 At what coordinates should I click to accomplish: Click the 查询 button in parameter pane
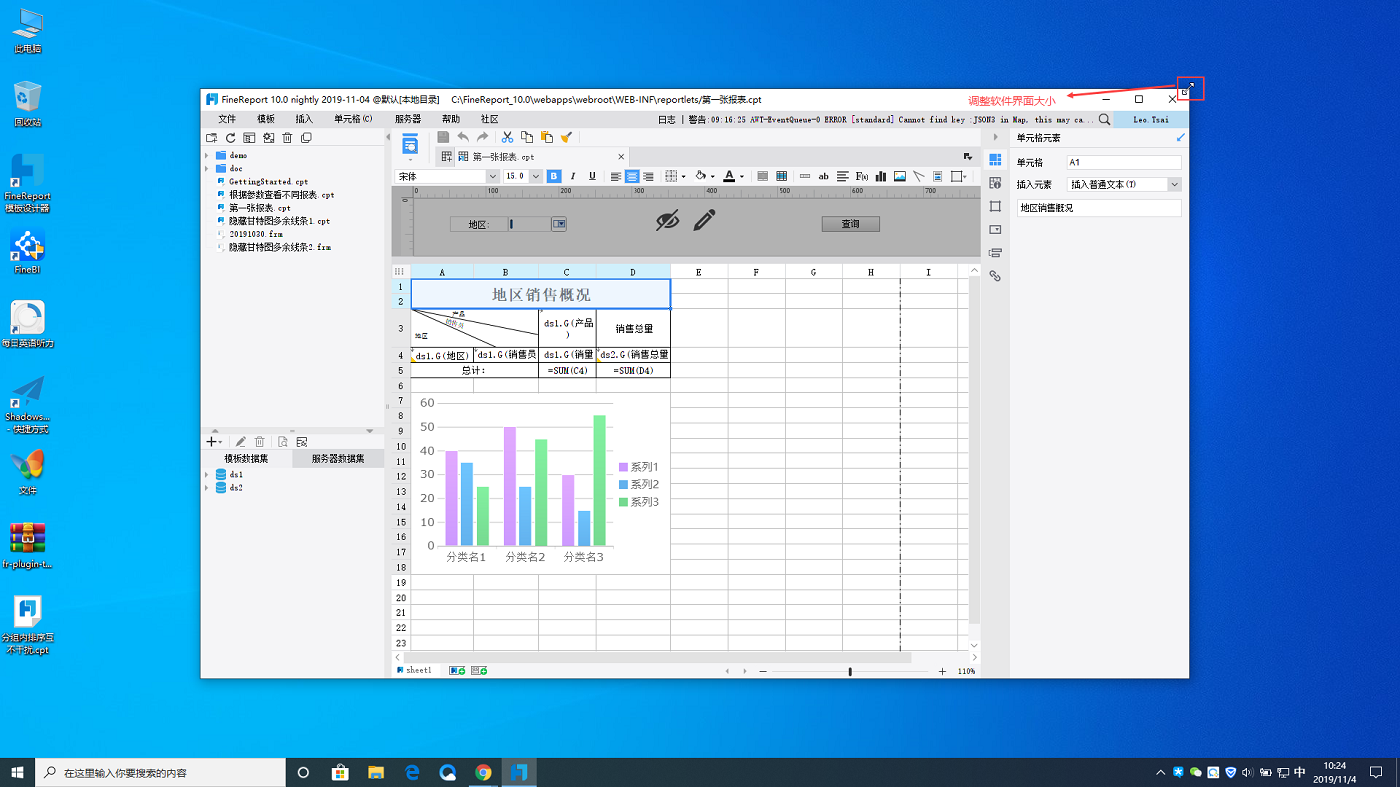click(851, 224)
